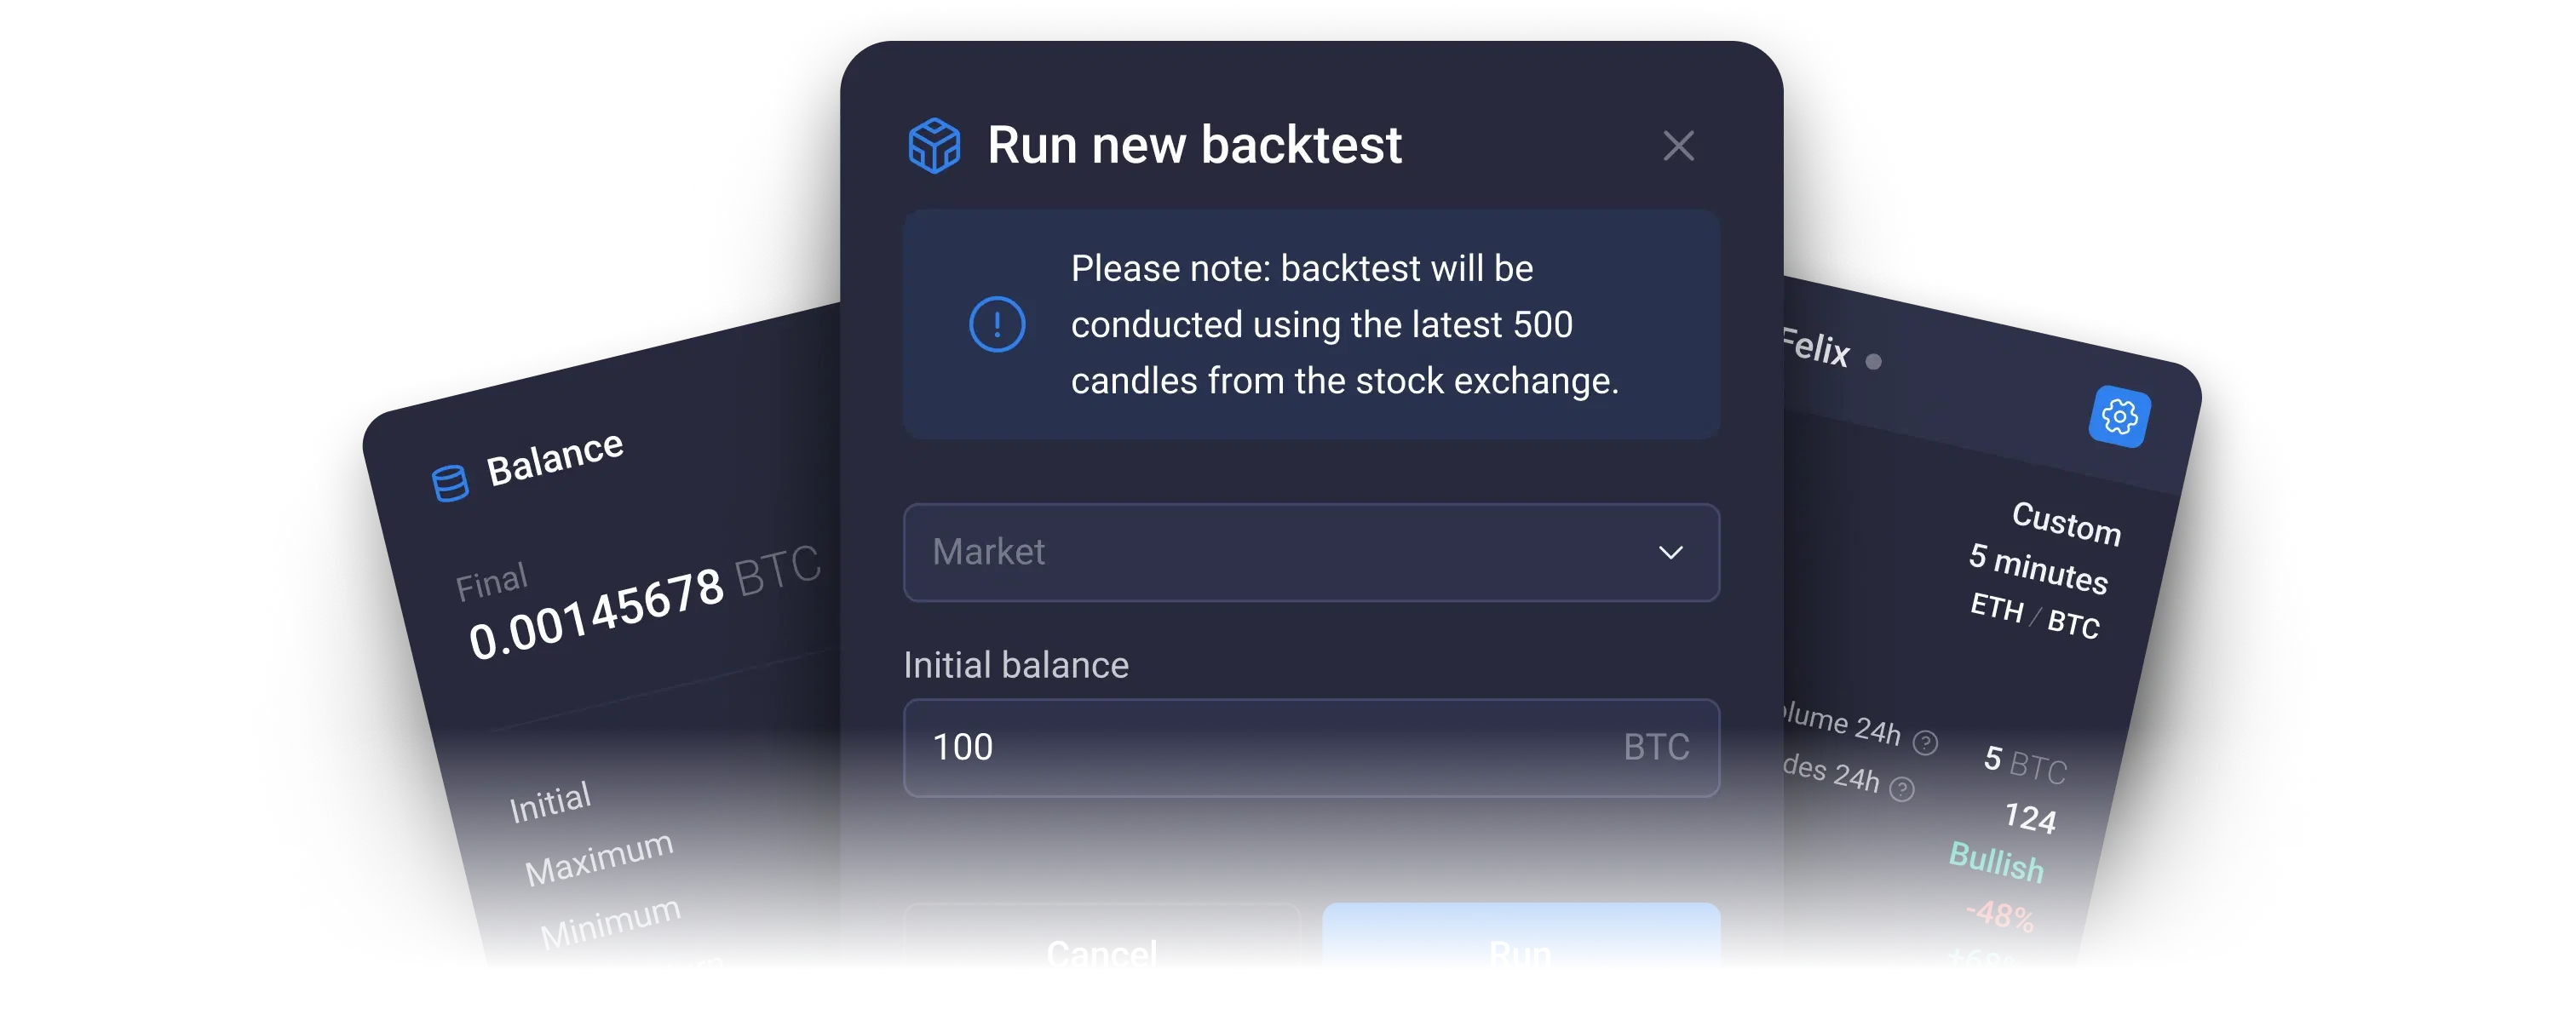Click the Balance card heading
This screenshot has width=2576, height=1009.
click(554, 459)
